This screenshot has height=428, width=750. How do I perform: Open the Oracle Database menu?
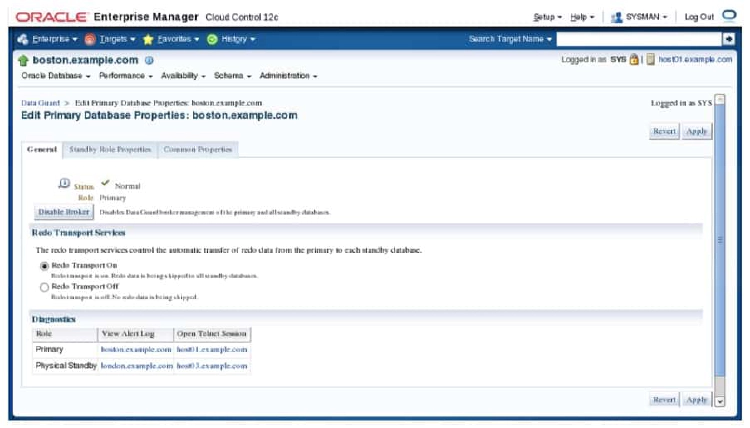(x=55, y=76)
